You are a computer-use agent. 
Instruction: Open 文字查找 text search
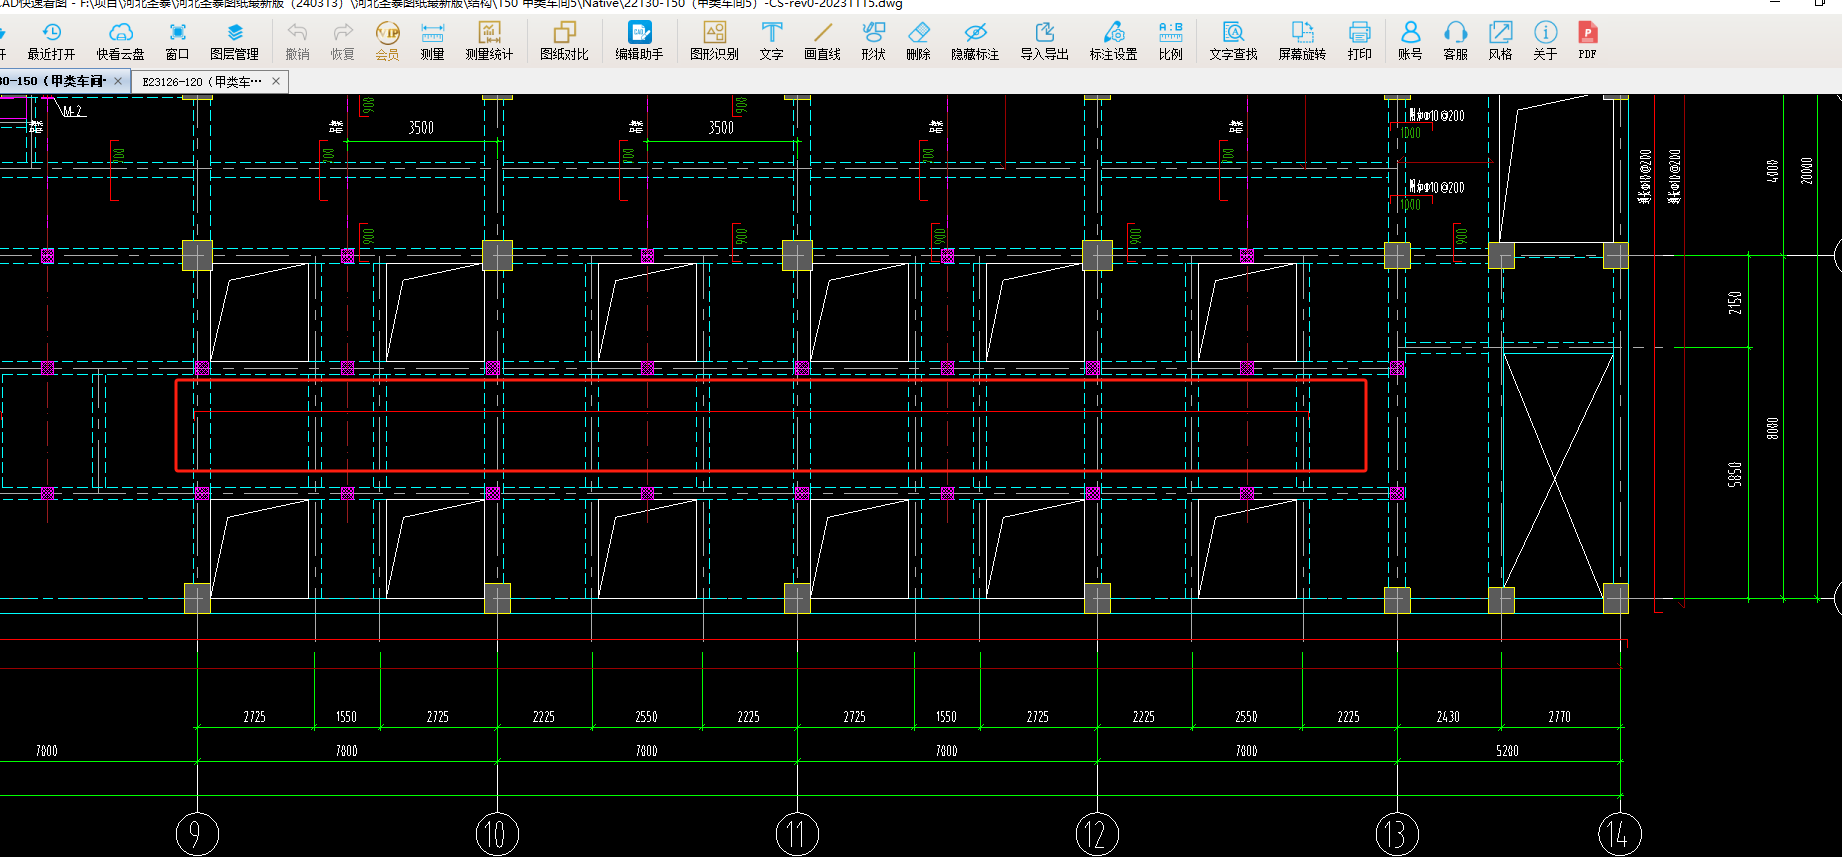(1233, 41)
